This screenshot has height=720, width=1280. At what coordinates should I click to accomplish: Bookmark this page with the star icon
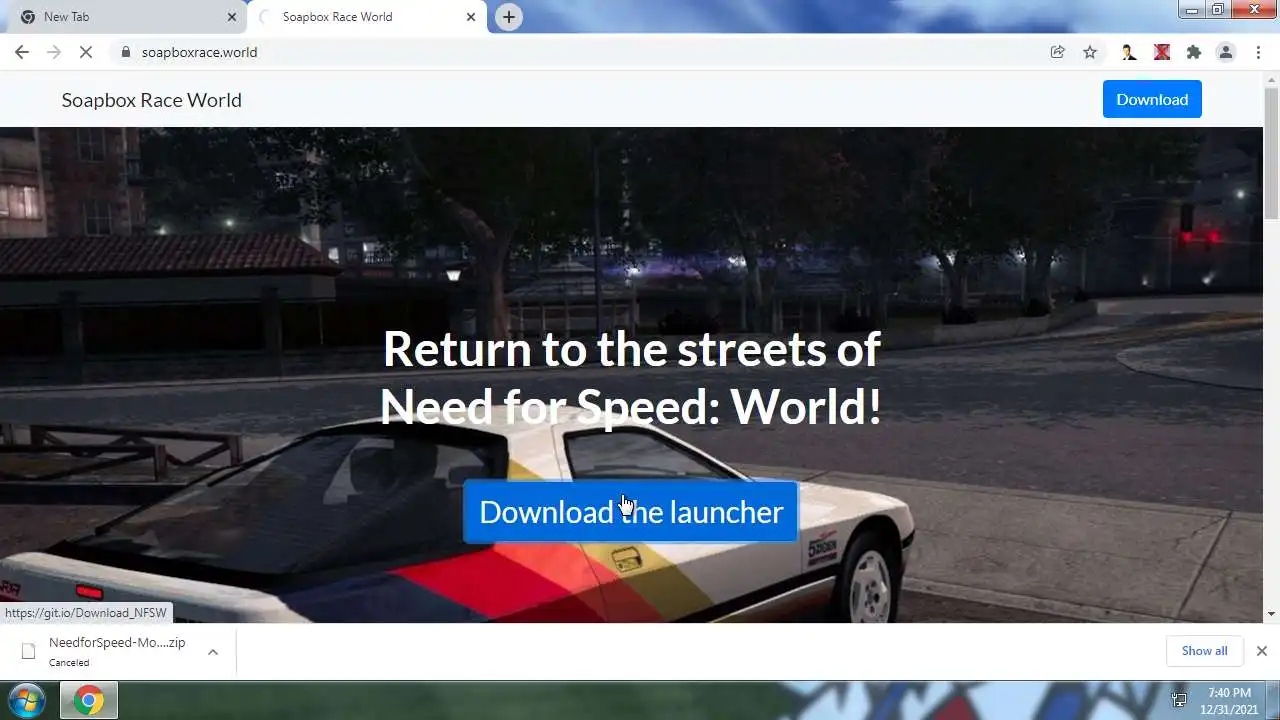click(1090, 52)
